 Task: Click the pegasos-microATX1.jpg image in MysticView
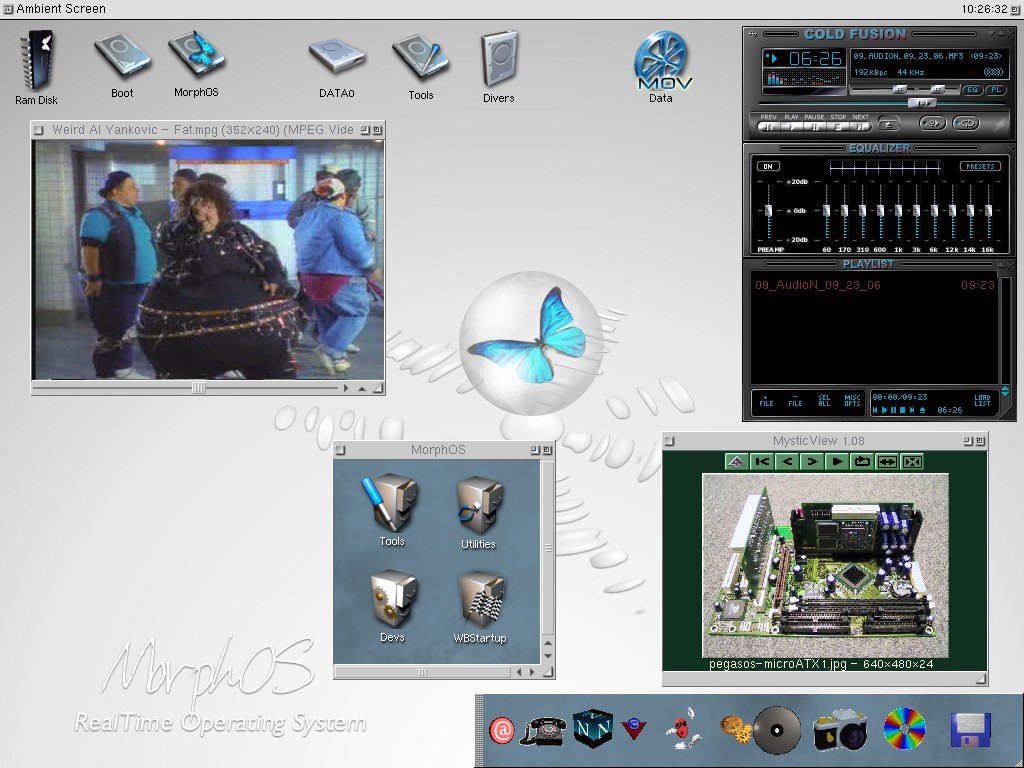825,565
